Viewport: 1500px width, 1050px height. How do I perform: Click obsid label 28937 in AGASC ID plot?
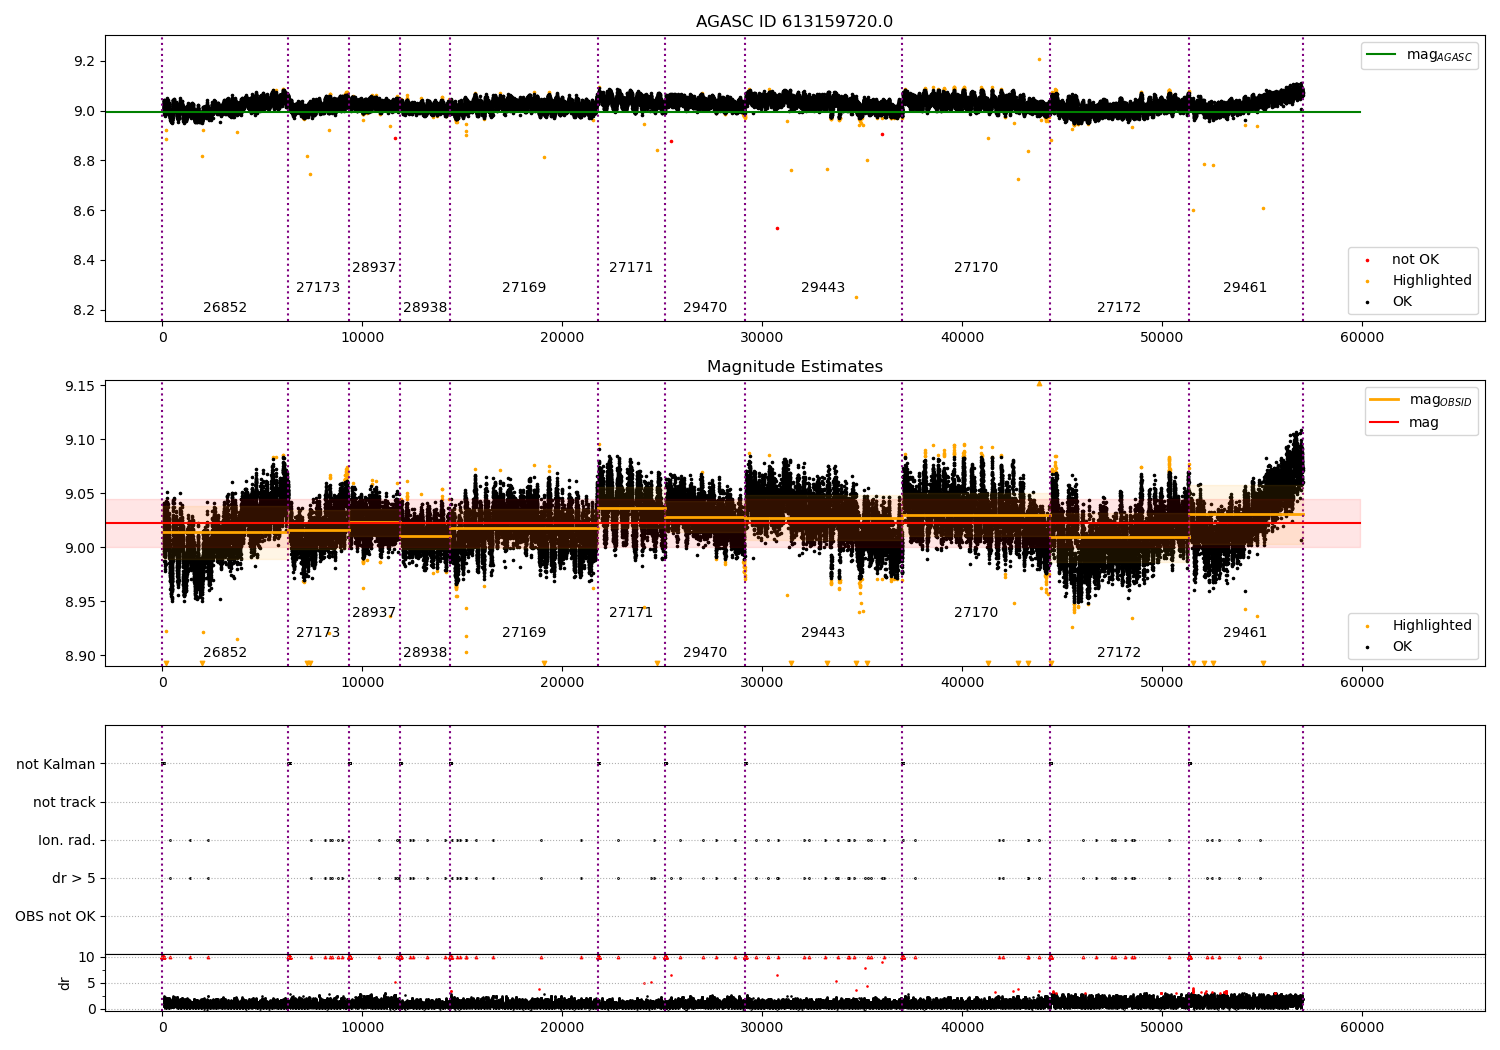click(x=374, y=268)
